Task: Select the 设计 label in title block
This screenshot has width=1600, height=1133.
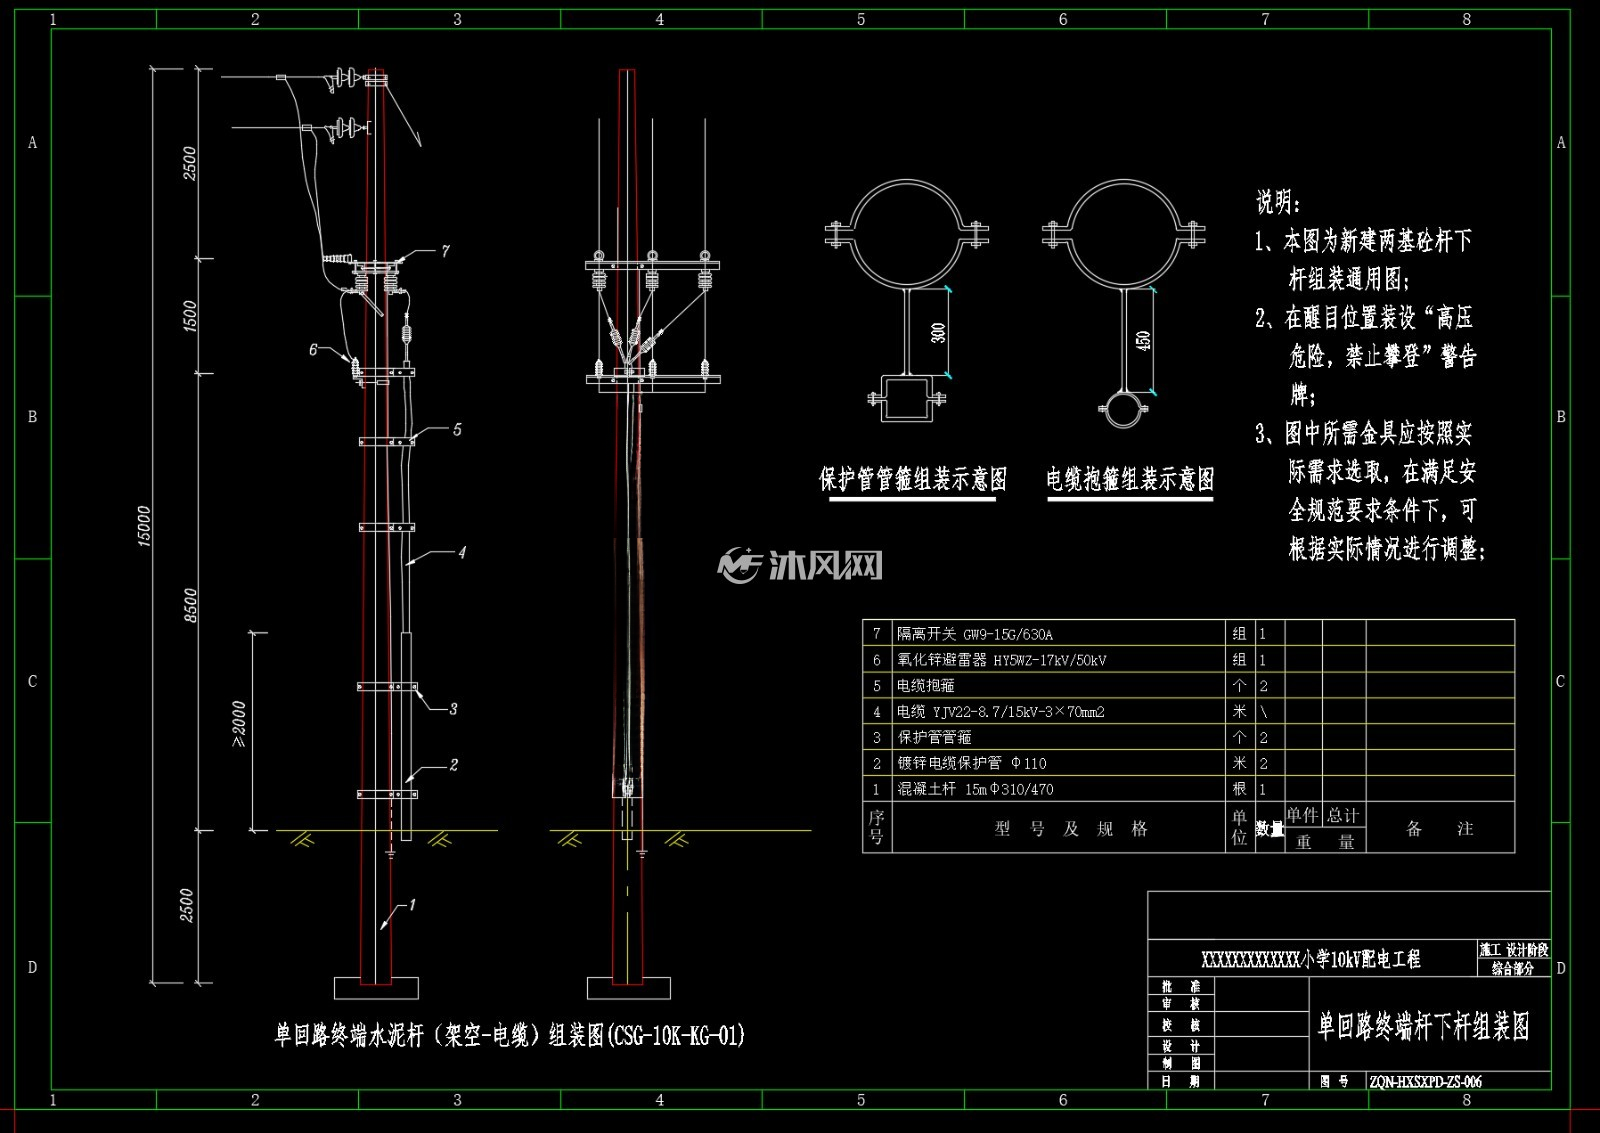Action: (x=1181, y=1045)
